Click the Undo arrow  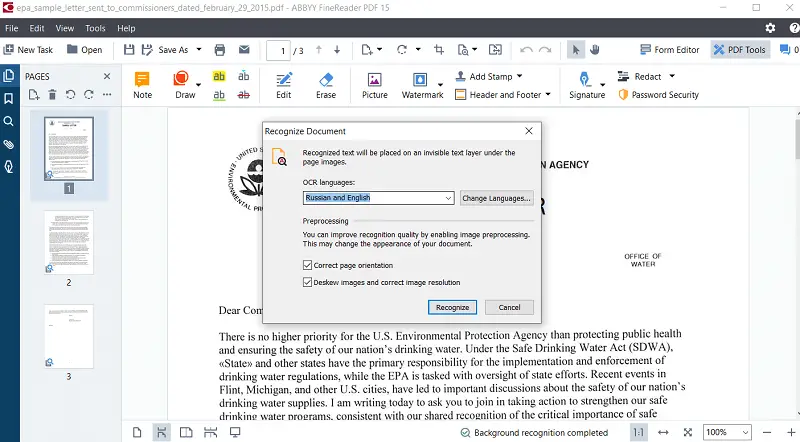[x=526, y=50]
